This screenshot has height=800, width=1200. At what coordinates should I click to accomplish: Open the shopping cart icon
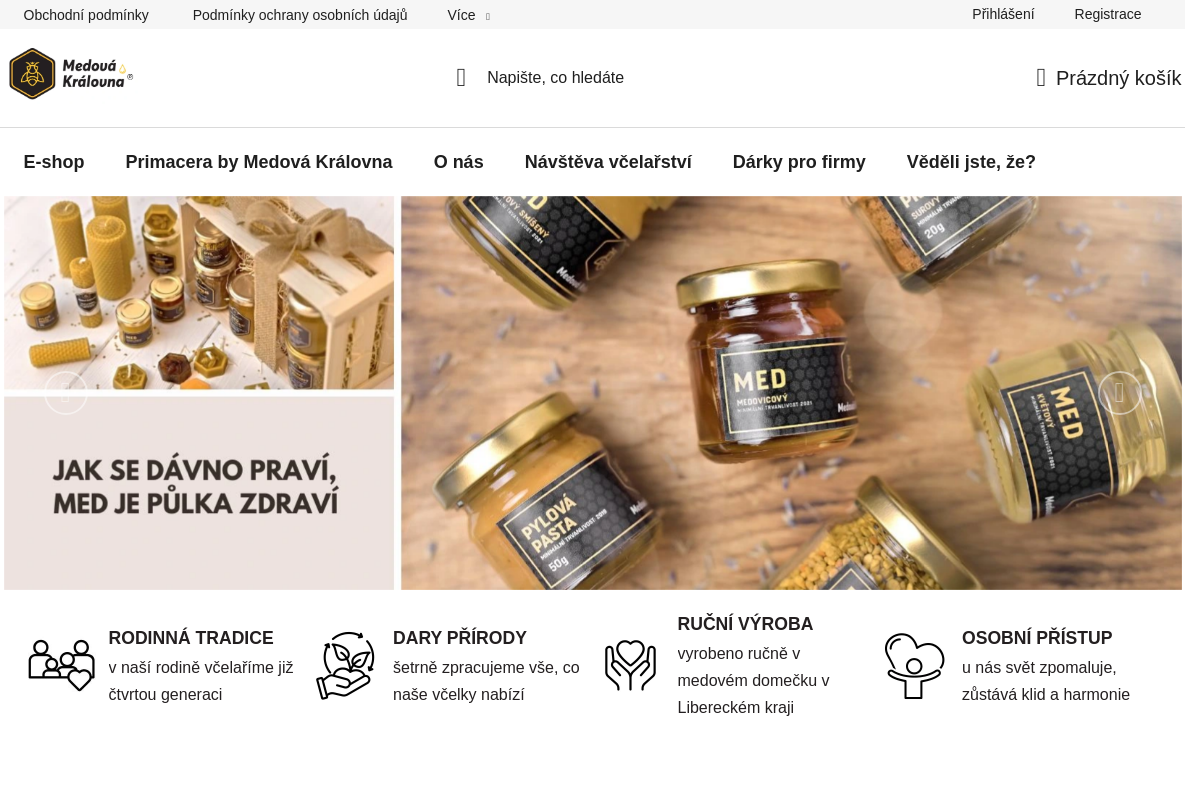tap(1041, 78)
